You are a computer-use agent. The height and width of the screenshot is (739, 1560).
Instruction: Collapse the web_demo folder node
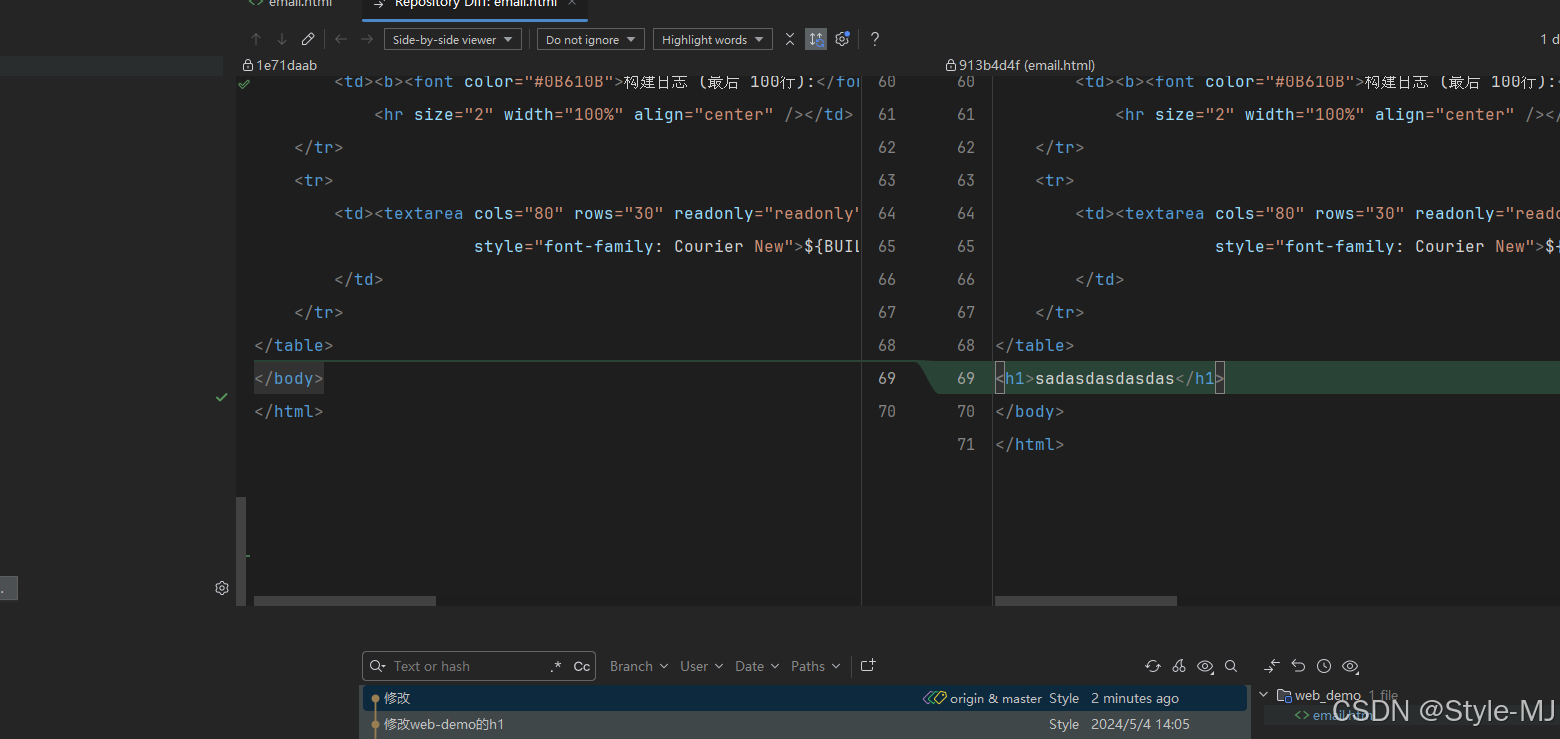tap(1264, 695)
